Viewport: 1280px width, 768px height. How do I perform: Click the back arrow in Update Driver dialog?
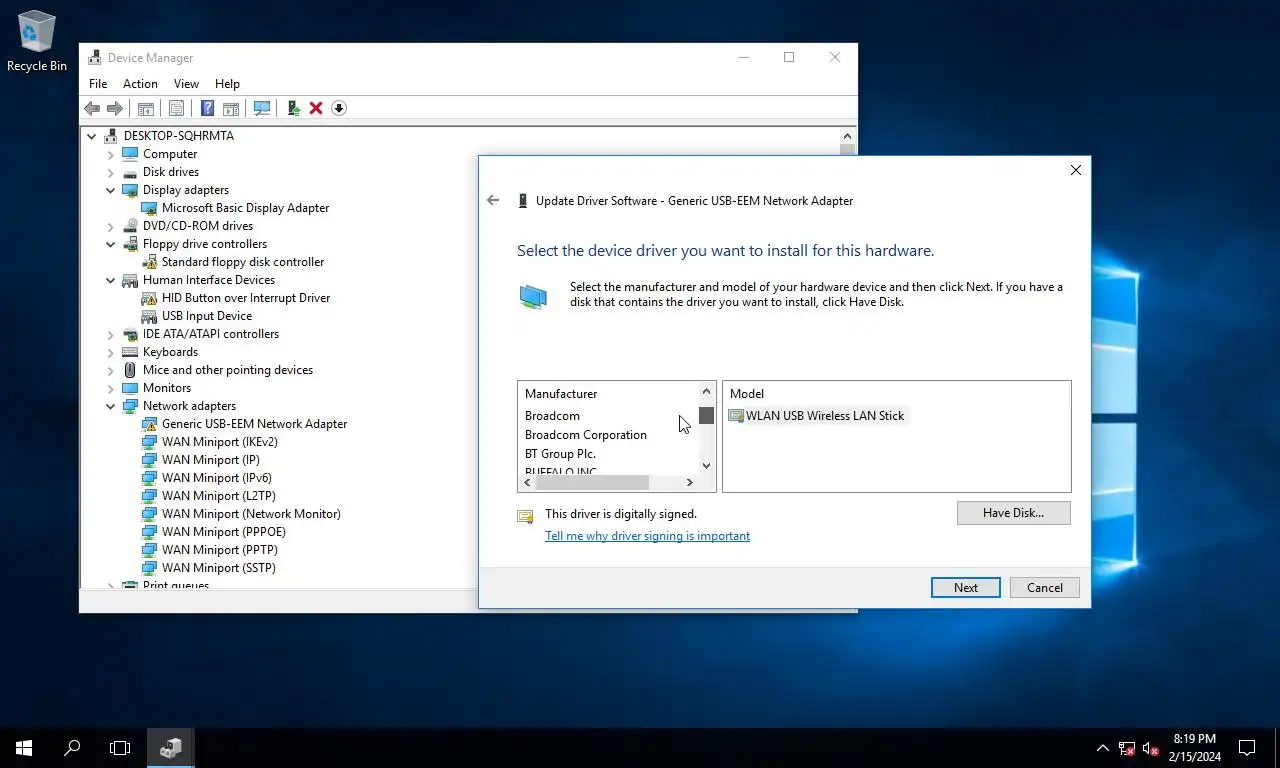493,200
